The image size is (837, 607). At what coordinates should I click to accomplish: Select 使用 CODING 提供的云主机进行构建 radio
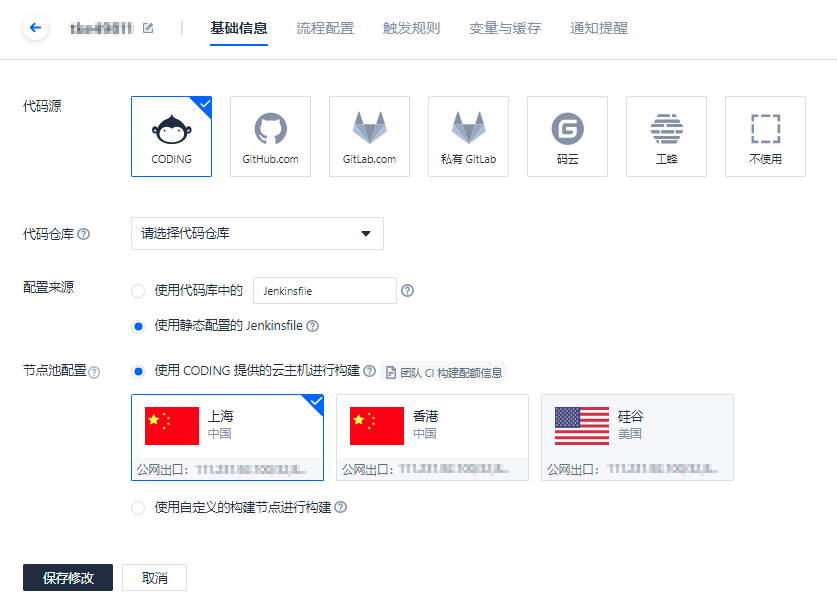tap(138, 372)
